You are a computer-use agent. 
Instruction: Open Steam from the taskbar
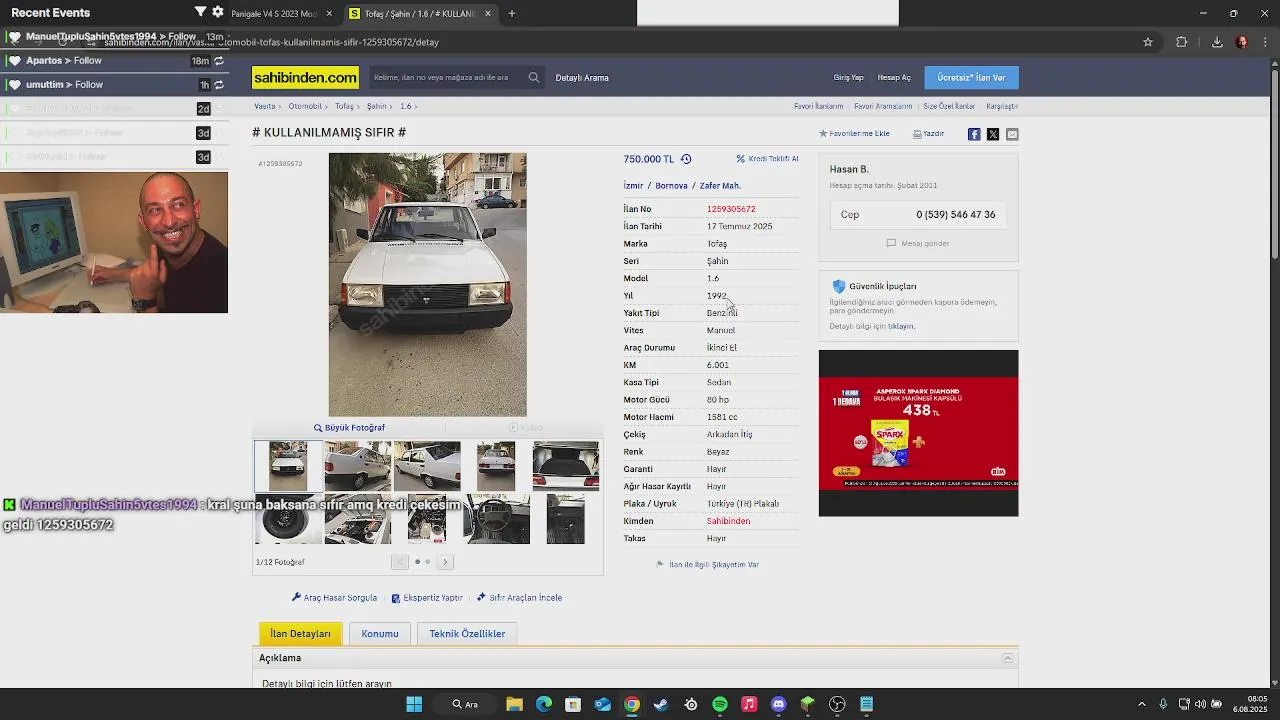[661, 704]
